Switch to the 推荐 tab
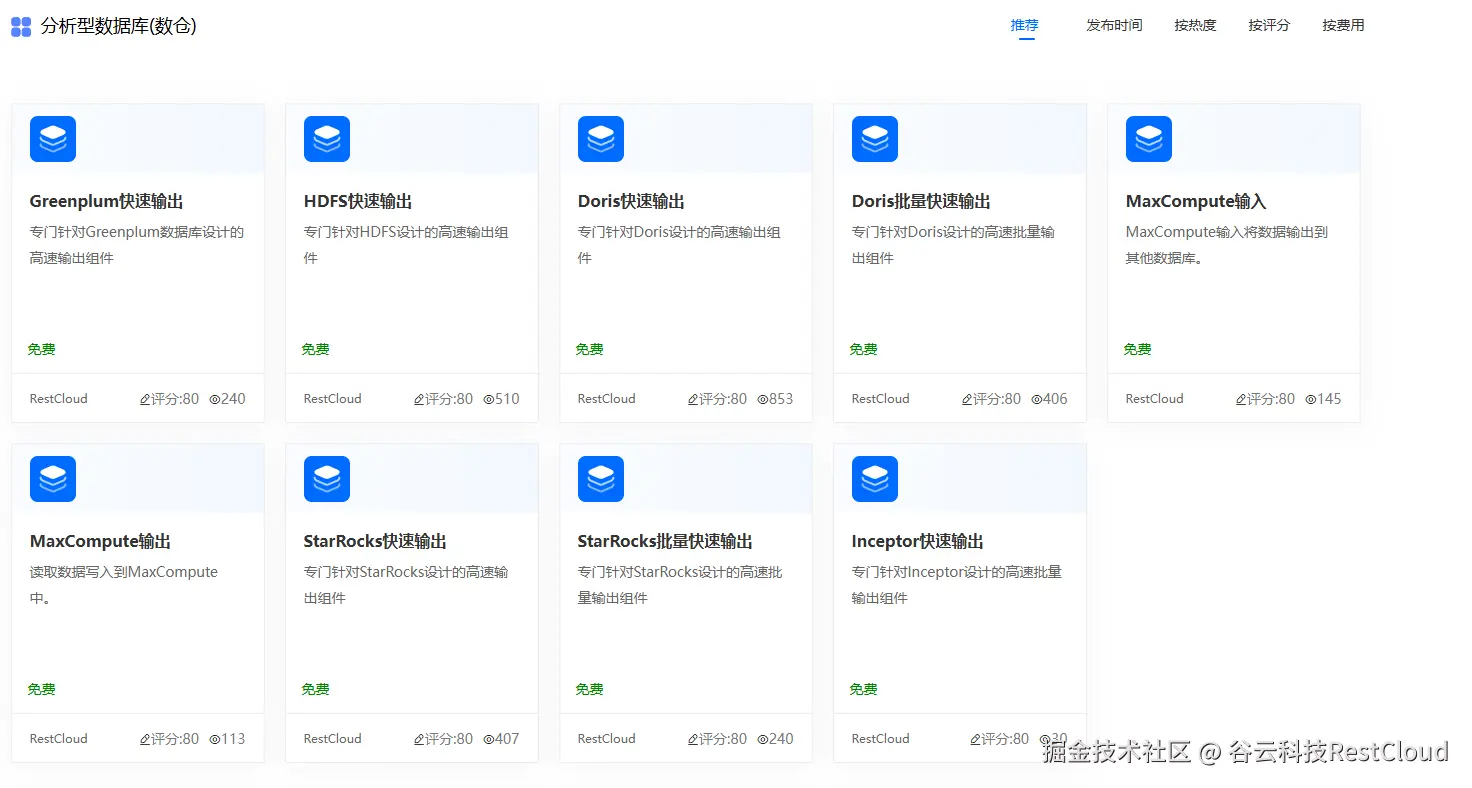Viewport: 1472px width, 788px height. 1024,24
